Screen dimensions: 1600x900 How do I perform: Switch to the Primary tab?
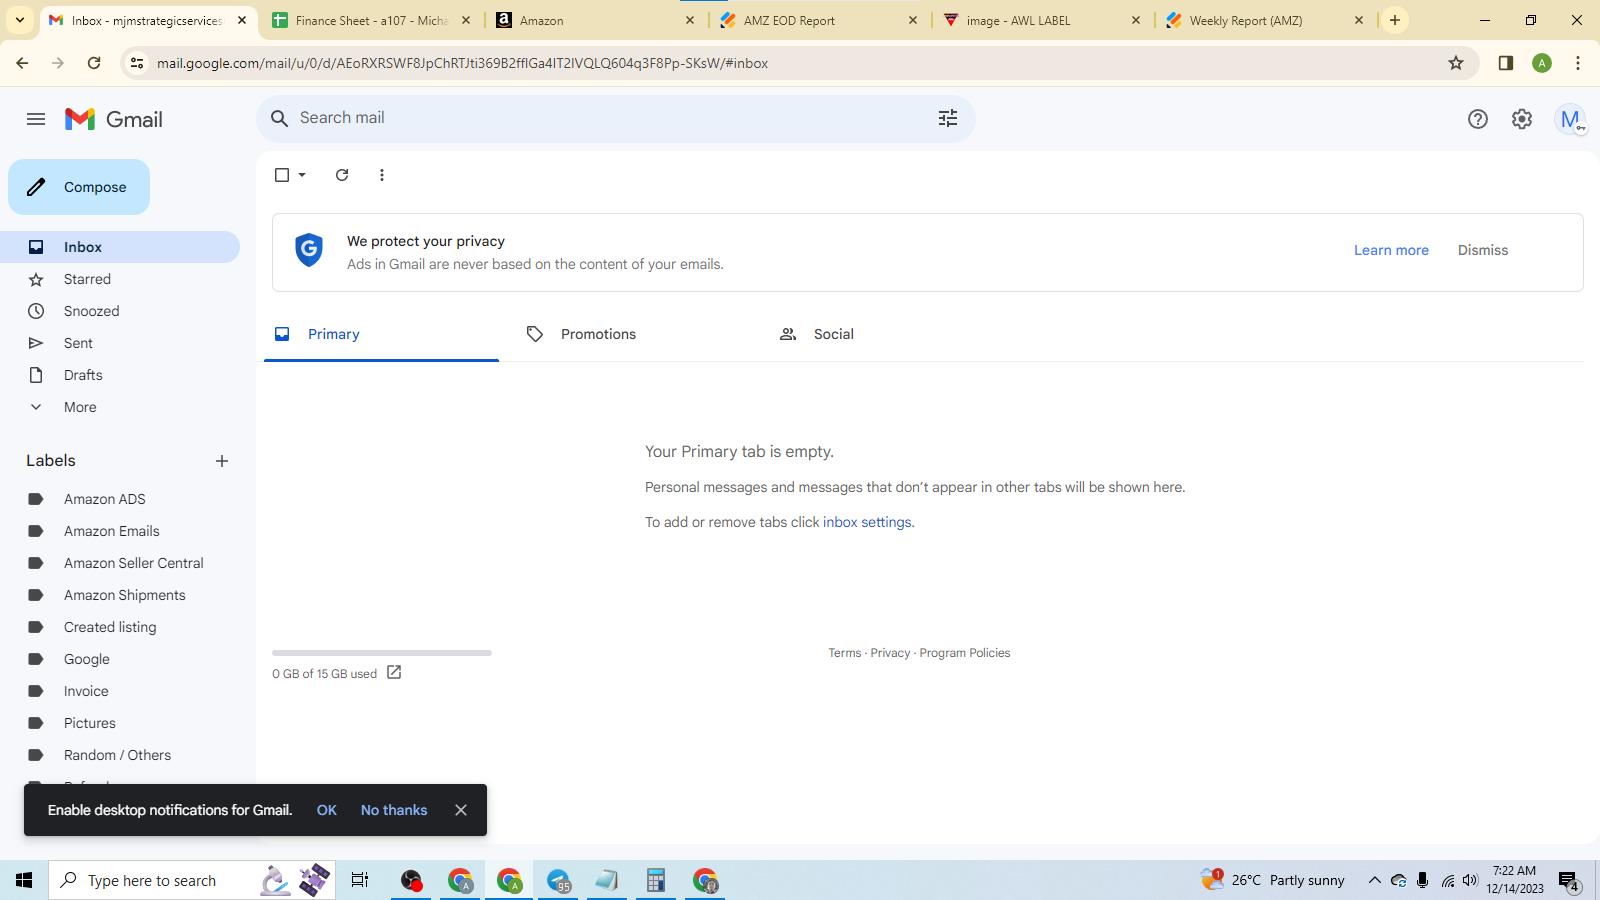tap(381, 334)
